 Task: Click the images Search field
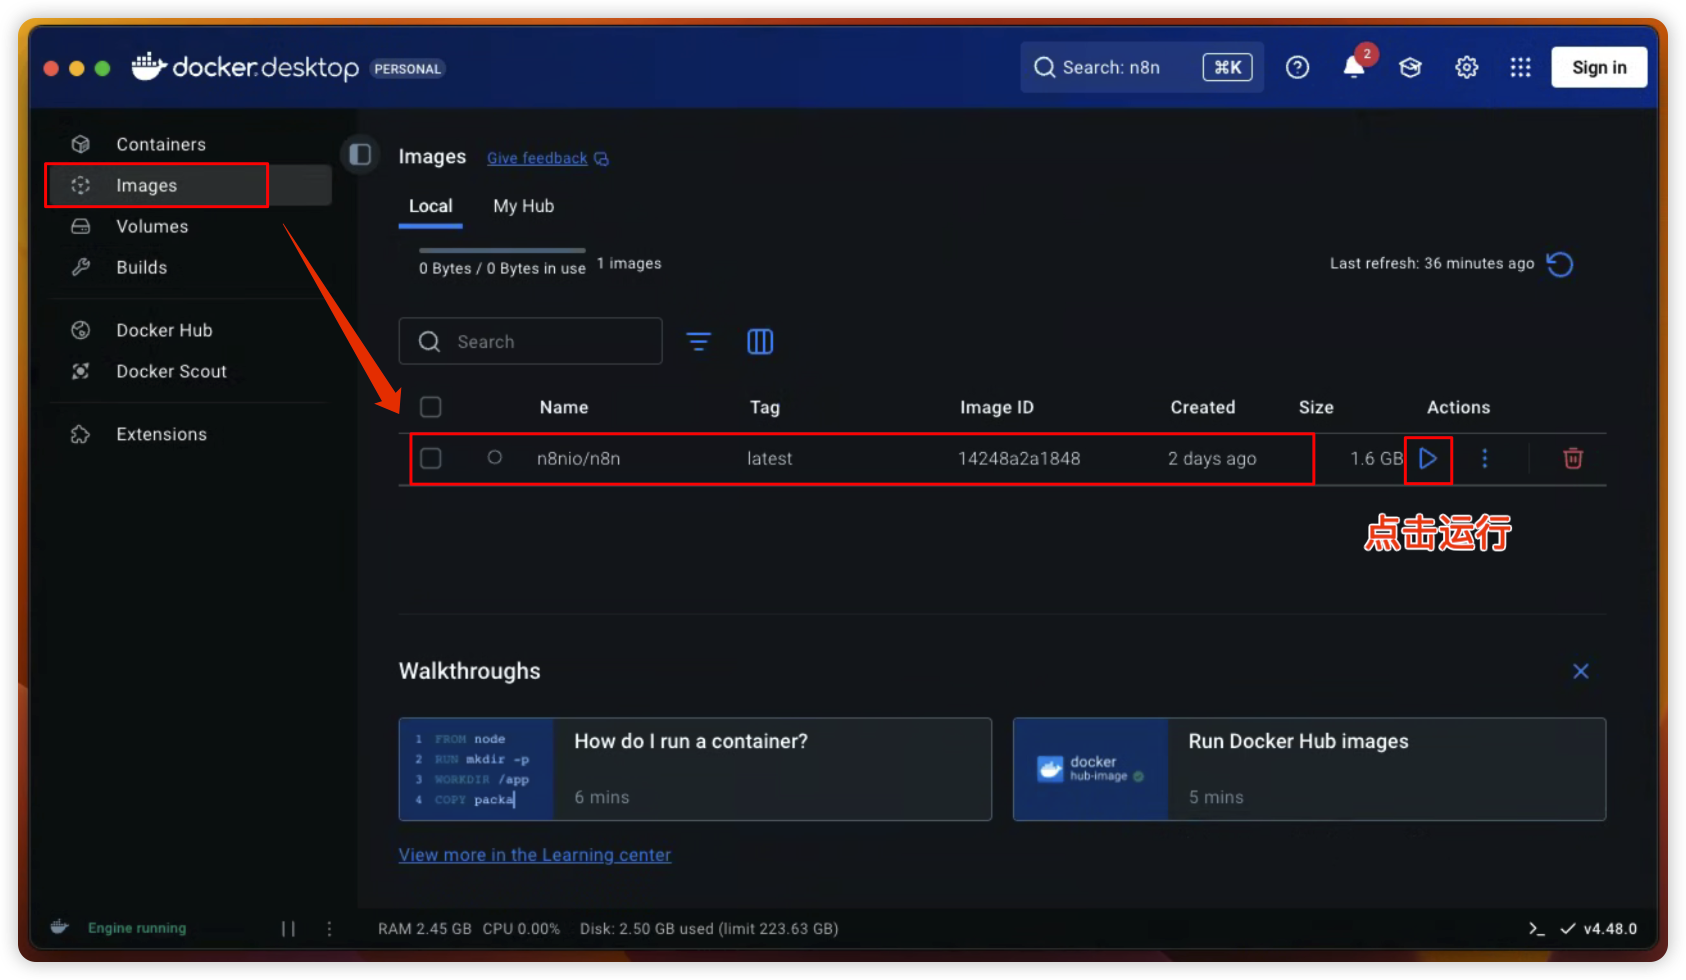point(530,341)
